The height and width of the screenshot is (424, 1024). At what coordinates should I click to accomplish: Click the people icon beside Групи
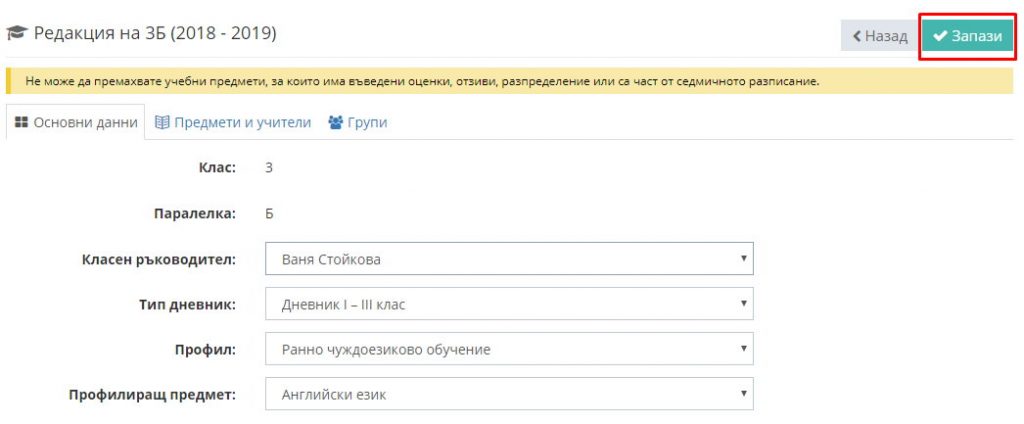pos(336,122)
